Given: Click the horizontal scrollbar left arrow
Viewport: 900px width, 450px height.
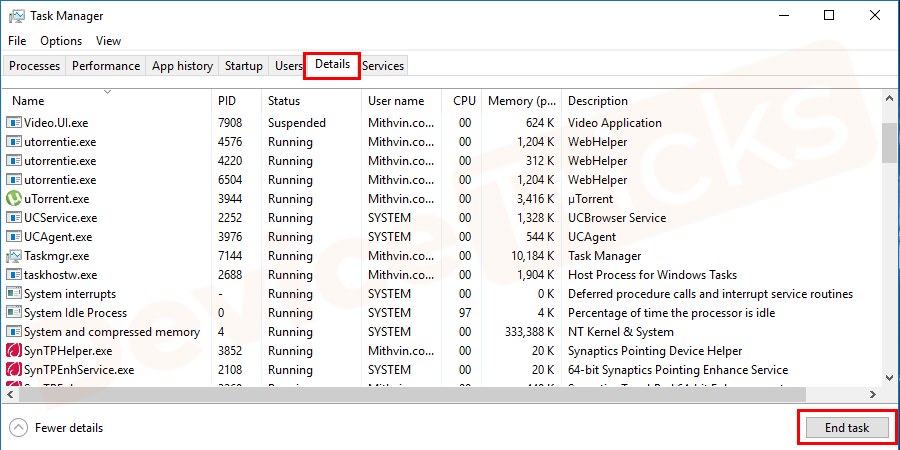Looking at the screenshot, I should [10, 394].
